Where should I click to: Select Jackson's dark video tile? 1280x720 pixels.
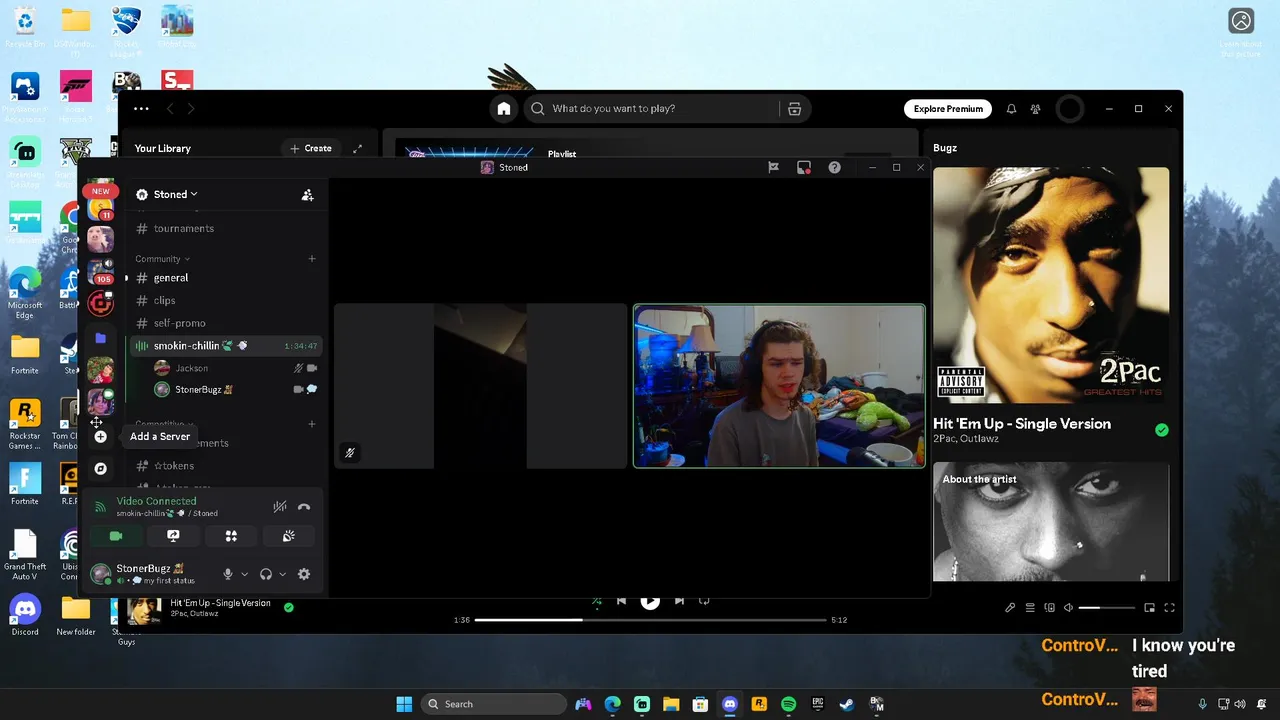(x=480, y=386)
